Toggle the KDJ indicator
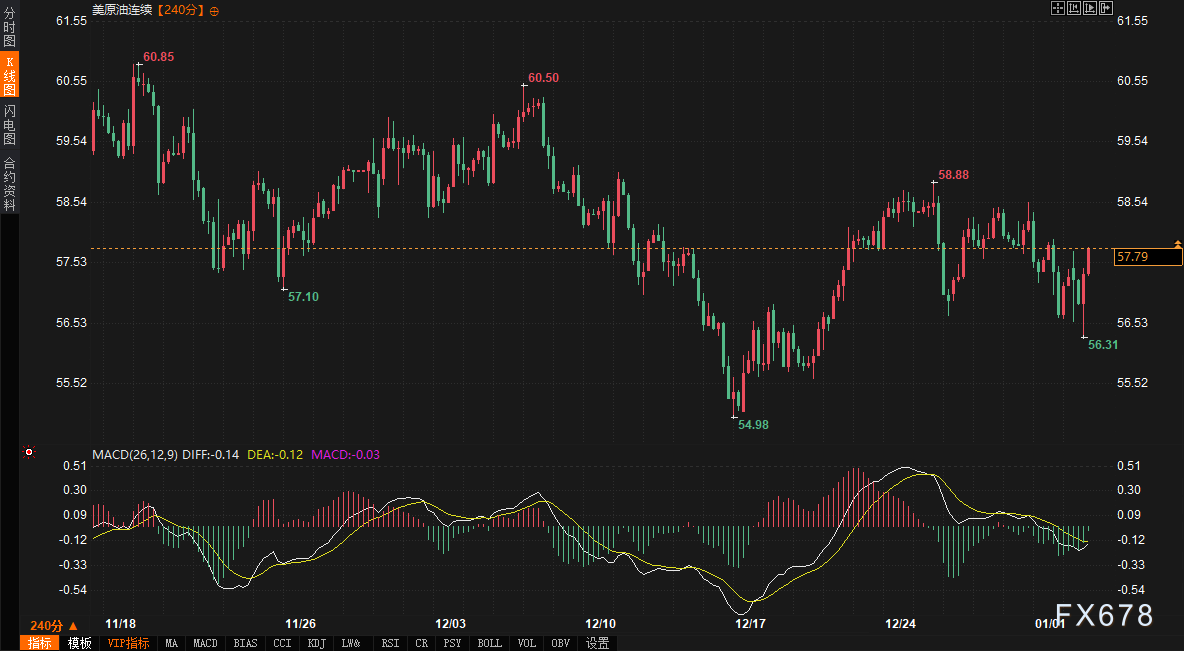Viewport: 1184px width, 651px height. 316,643
